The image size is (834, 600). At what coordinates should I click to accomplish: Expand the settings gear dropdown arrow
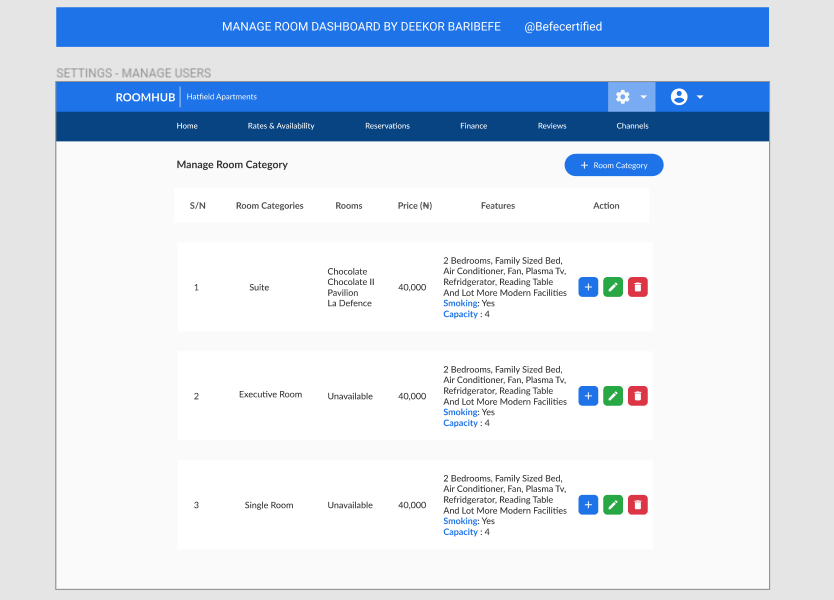[x=644, y=97]
